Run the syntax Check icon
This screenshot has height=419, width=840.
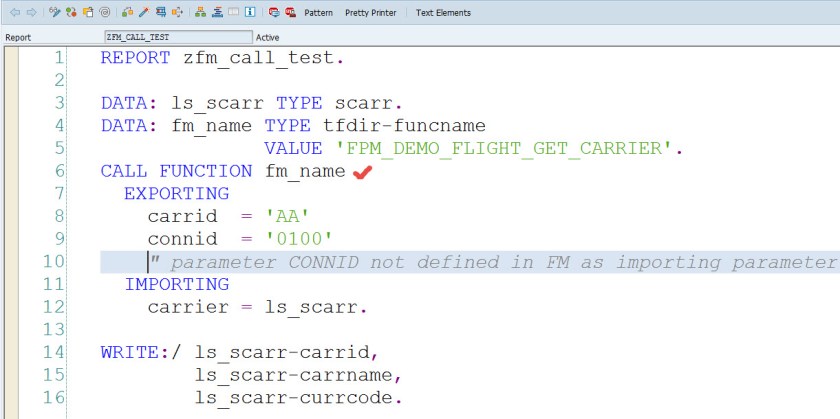(128, 12)
